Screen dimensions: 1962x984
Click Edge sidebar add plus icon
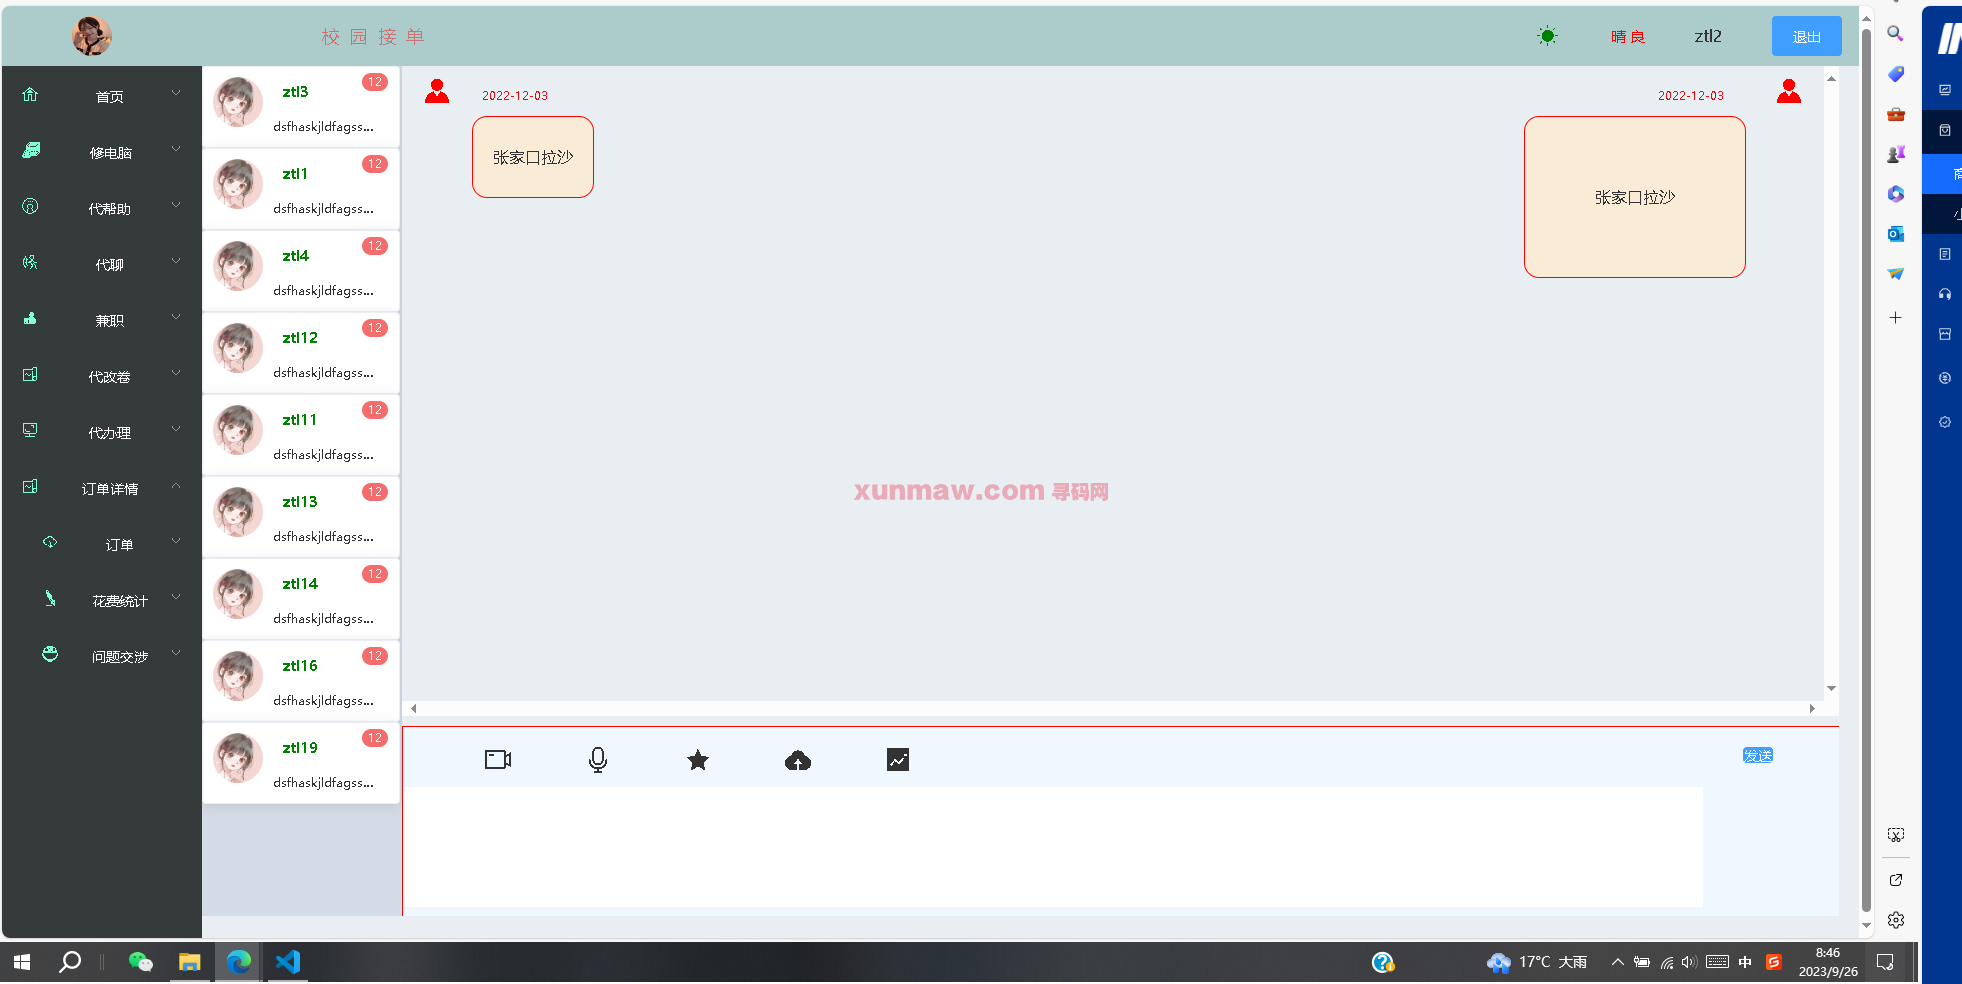click(x=1895, y=317)
